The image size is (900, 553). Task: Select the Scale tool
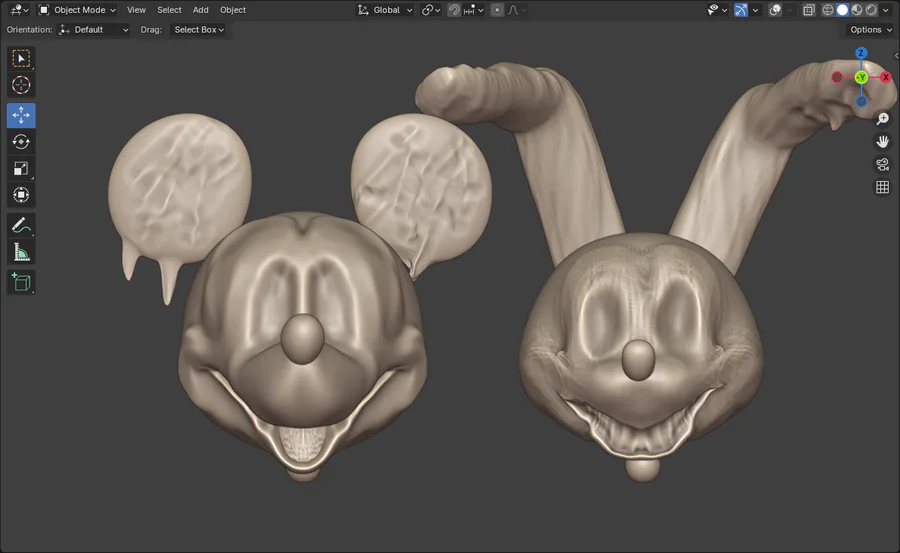click(x=21, y=168)
